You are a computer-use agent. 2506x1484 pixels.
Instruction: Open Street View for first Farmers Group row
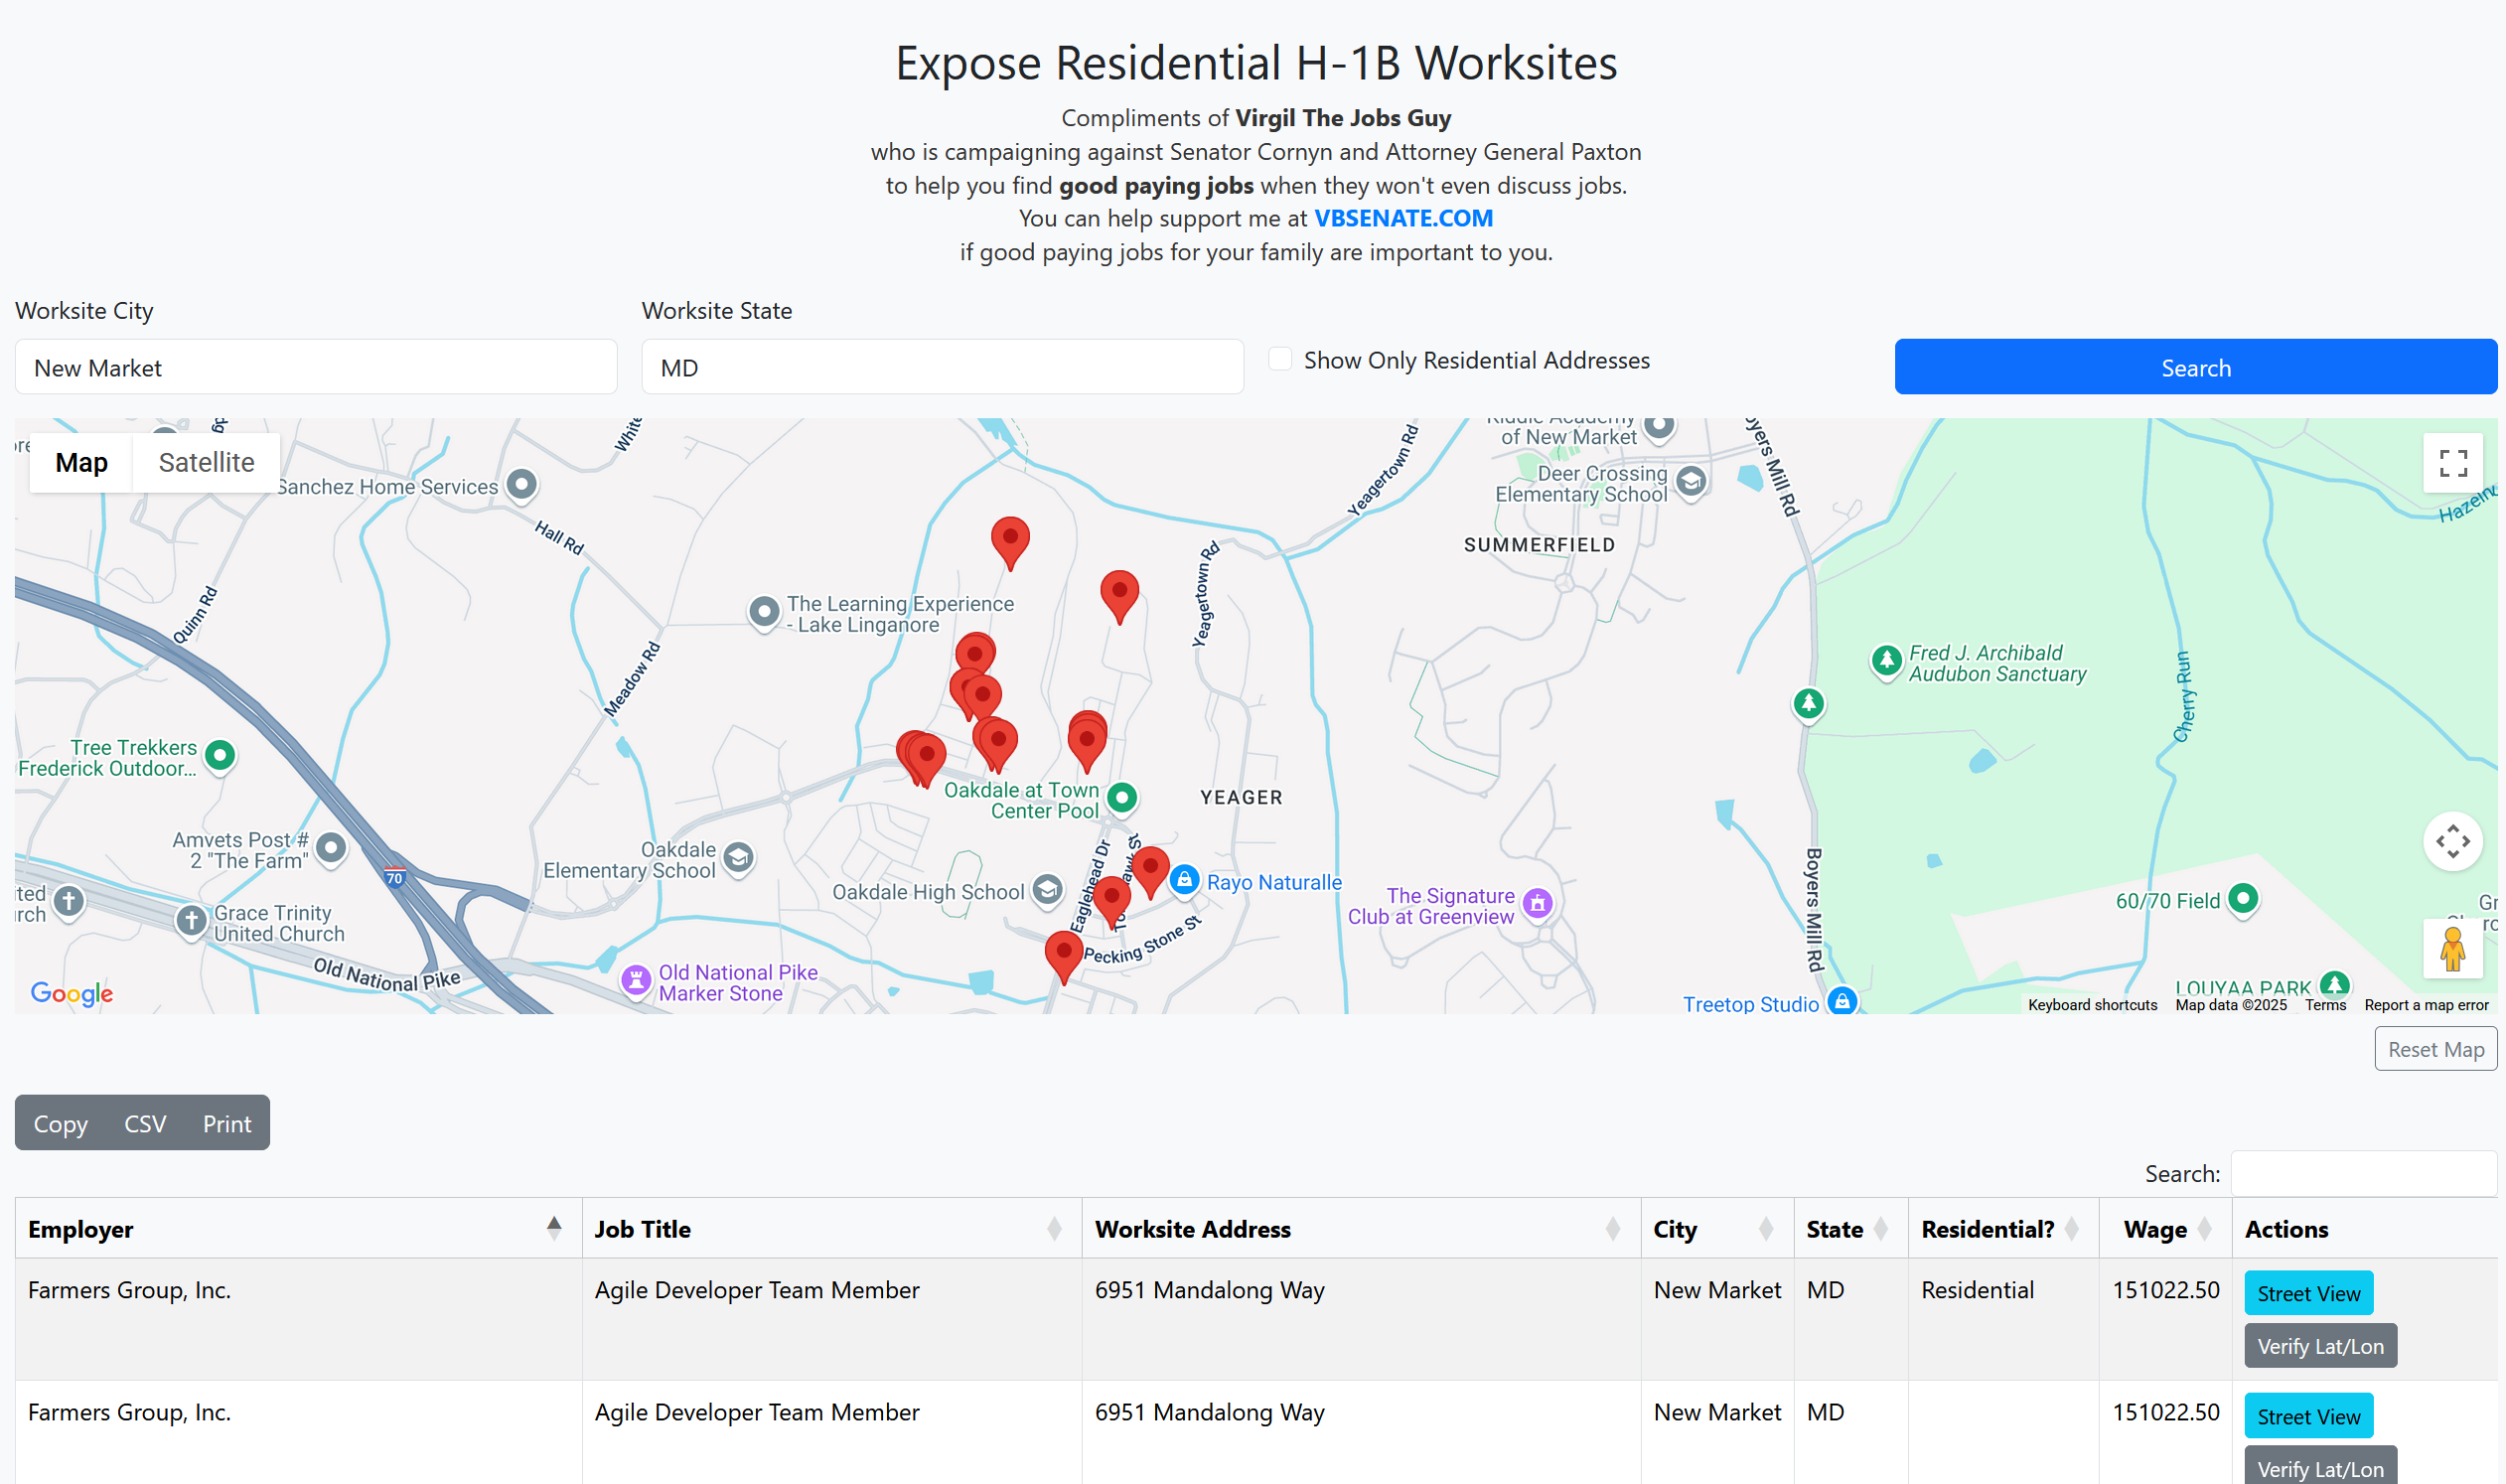tap(2308, 1293)
